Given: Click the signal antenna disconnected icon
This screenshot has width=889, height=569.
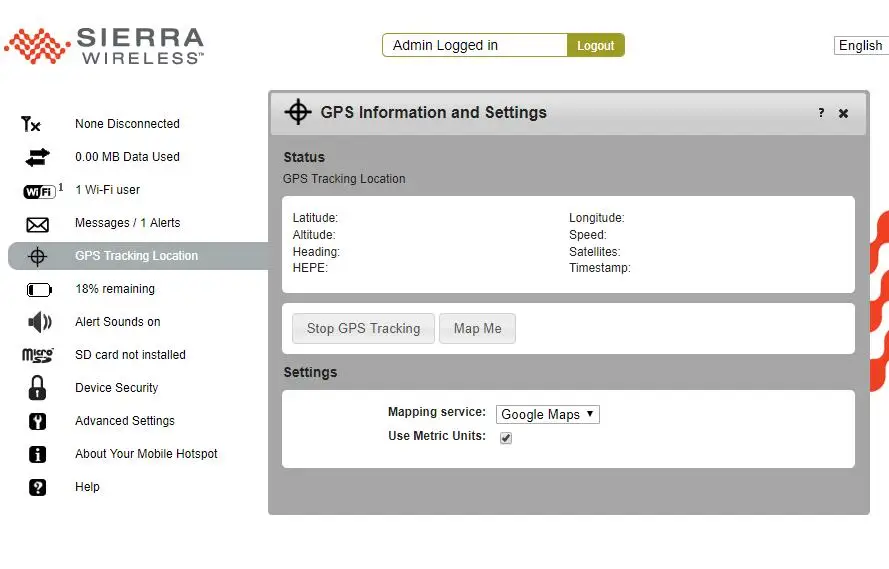Looking at the screenshot, I should 31,124.
